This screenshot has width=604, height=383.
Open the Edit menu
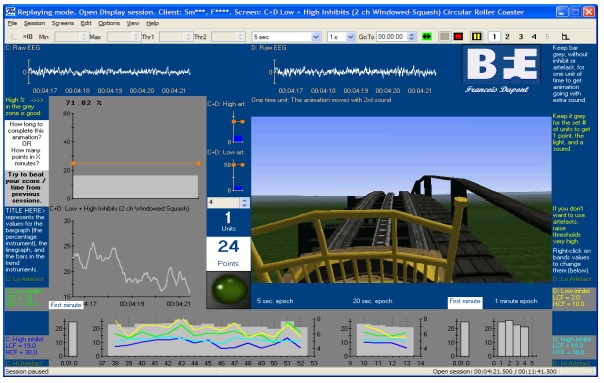(x=86, y=24)
